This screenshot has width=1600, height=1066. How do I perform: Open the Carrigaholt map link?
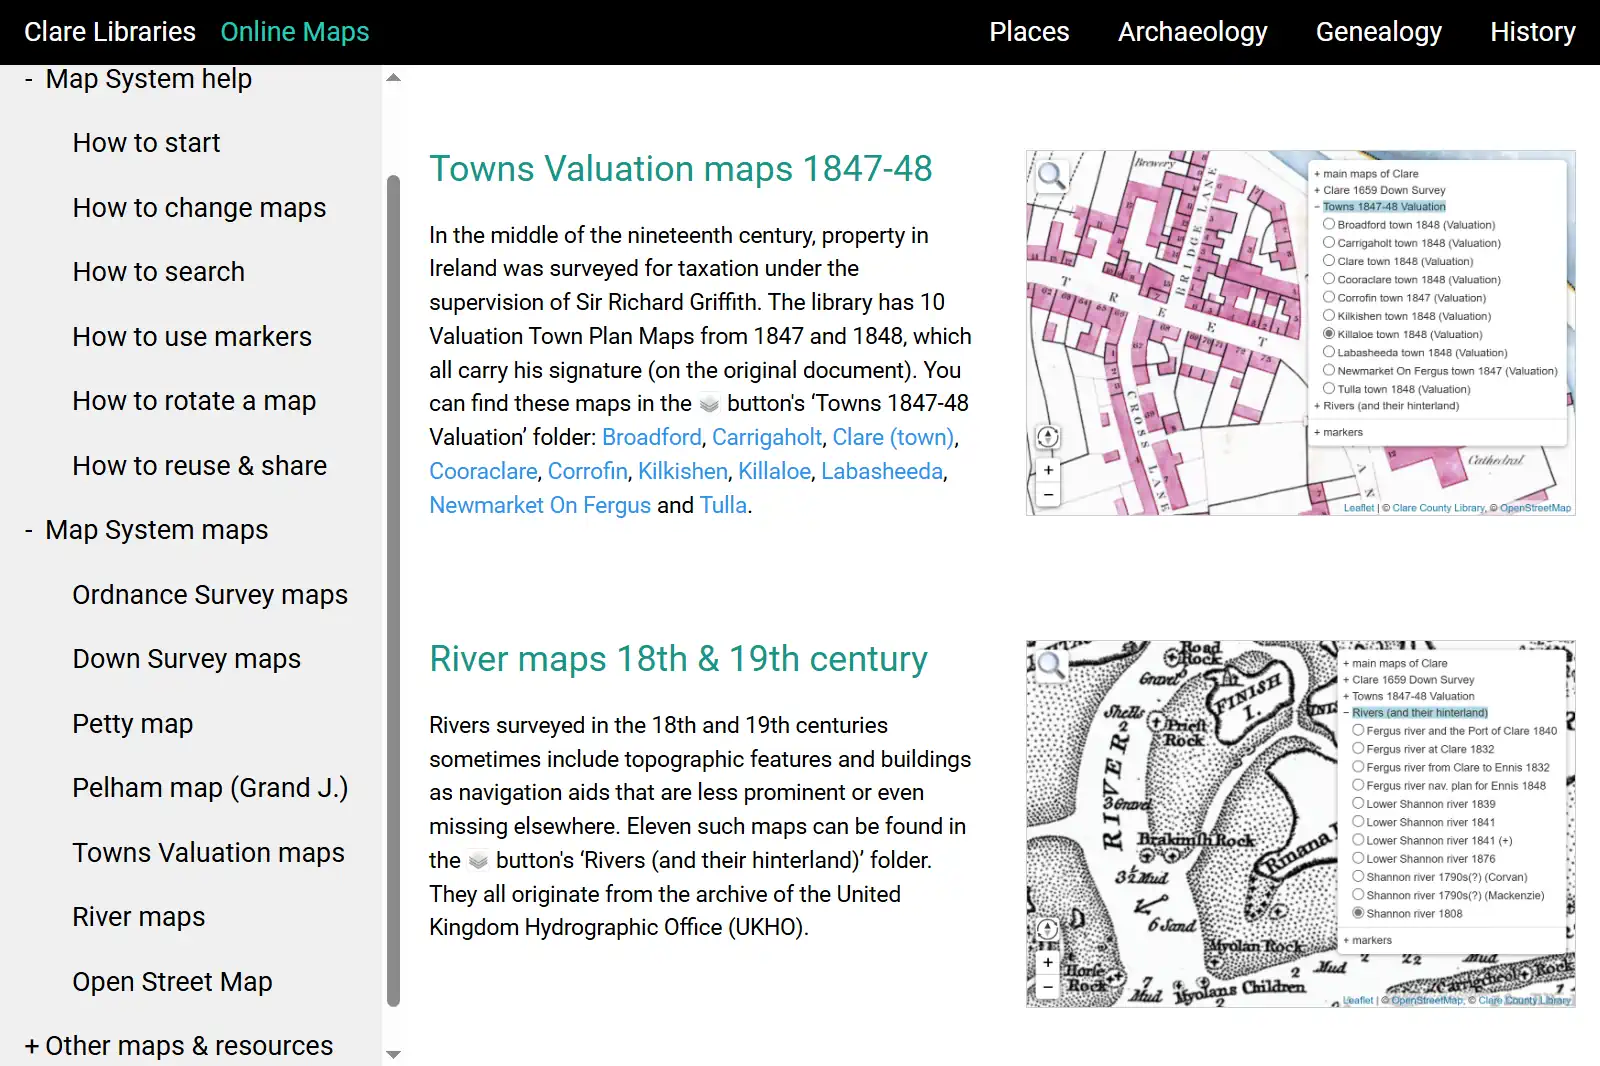tap(767, 438)
